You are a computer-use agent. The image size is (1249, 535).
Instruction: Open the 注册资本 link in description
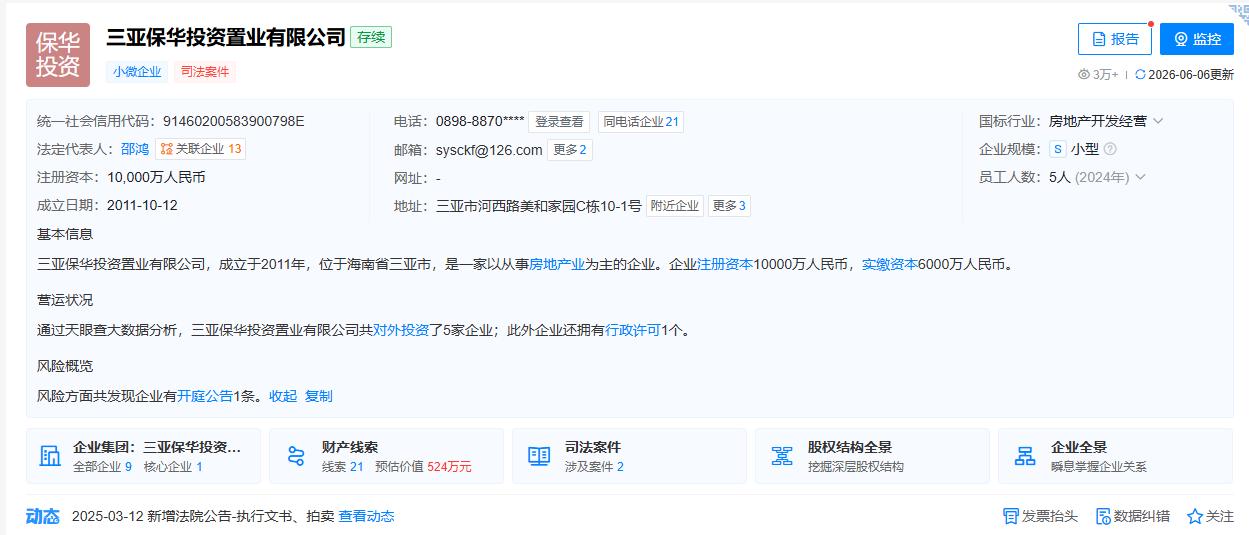click(725, 265)
